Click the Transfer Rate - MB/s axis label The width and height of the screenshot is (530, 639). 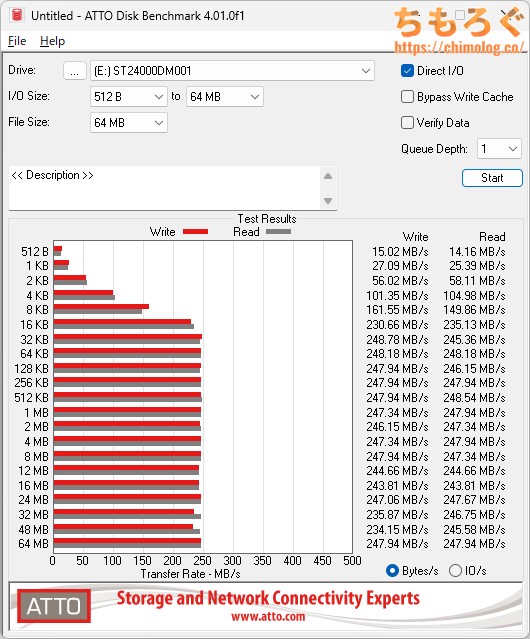(x=190, y=574)
